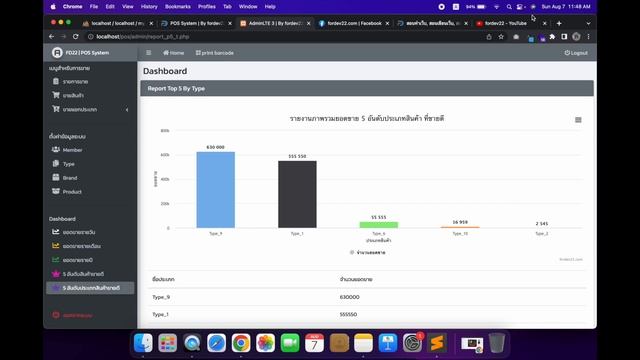Switch to the AdminLTE 3 tab
The height and width of the screenshot is (360, 640).
275,23
